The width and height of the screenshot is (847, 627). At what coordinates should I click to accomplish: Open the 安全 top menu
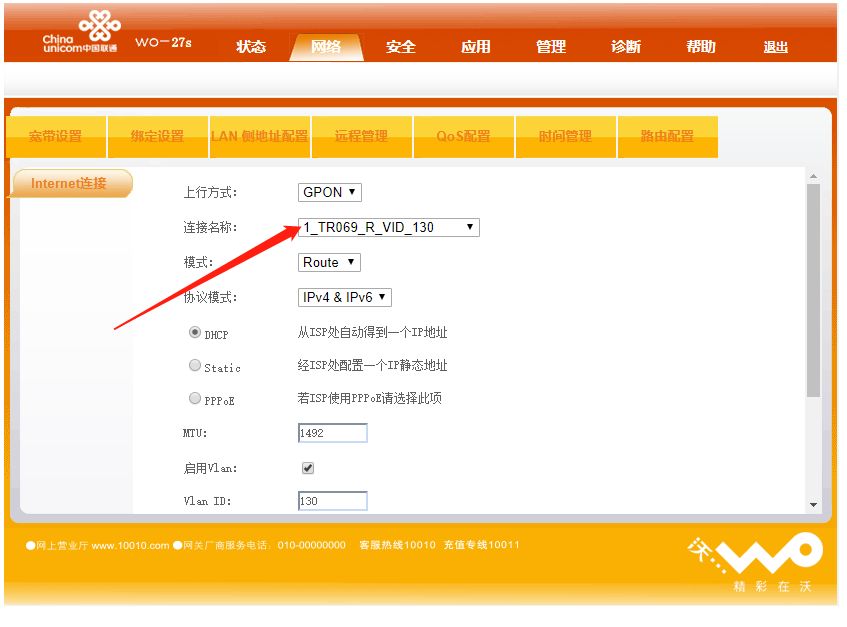coord(401,47)
